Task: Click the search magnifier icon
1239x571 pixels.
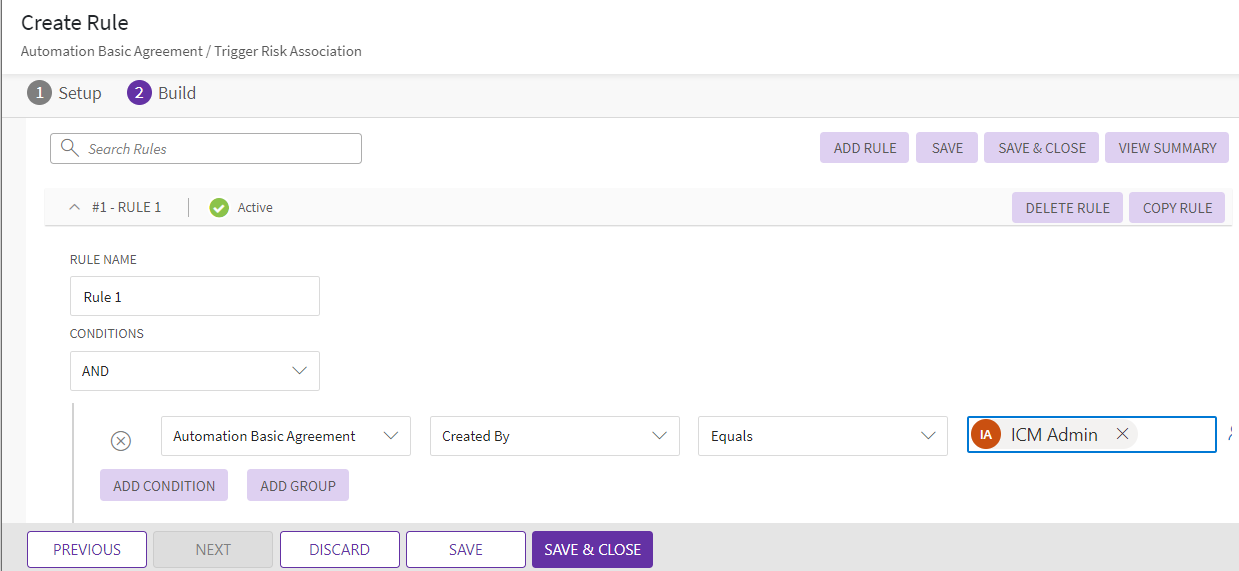Action: 69,148
